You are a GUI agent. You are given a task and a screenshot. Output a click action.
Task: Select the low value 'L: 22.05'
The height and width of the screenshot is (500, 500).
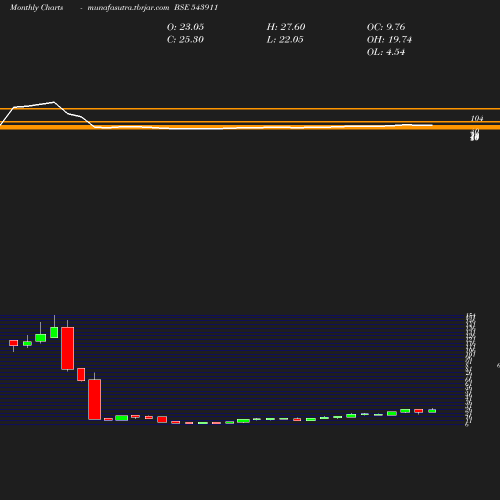(x=285, y=40)
